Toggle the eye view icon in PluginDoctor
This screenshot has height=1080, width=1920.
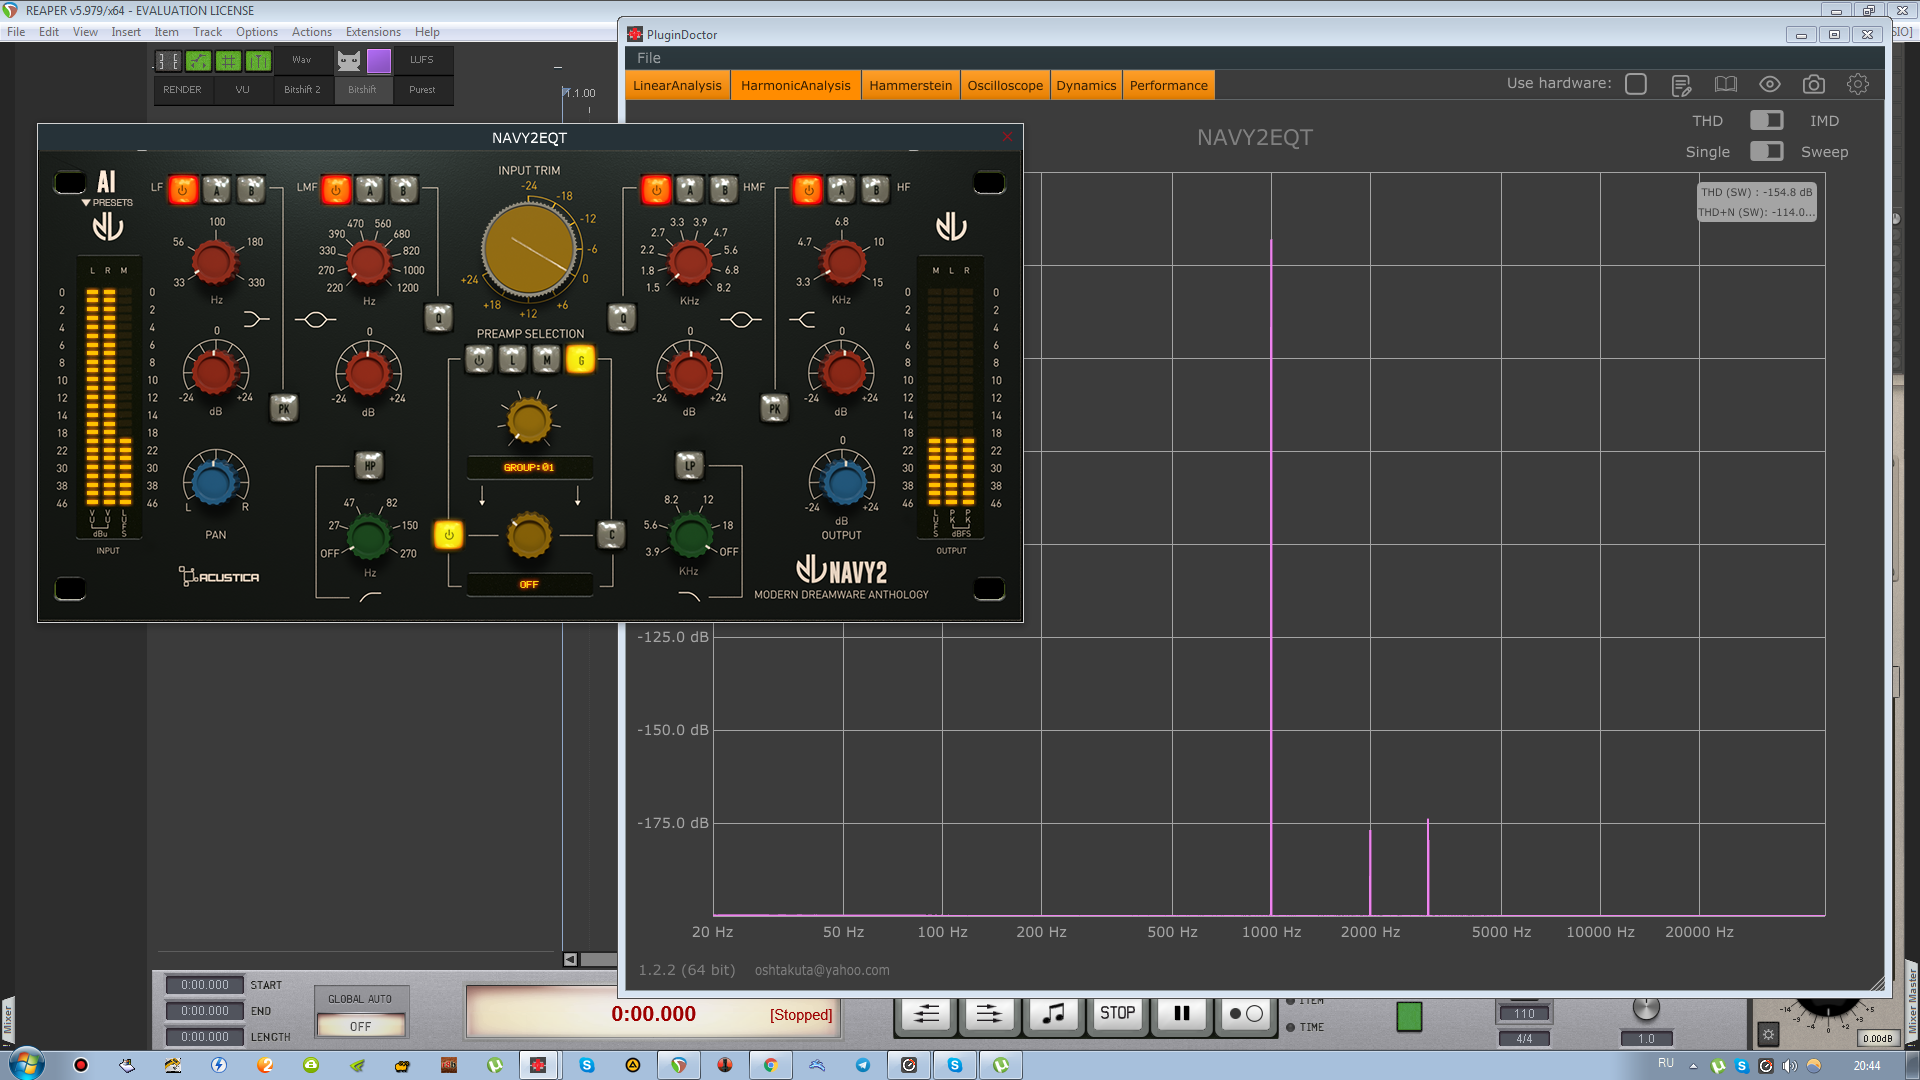1770,85
